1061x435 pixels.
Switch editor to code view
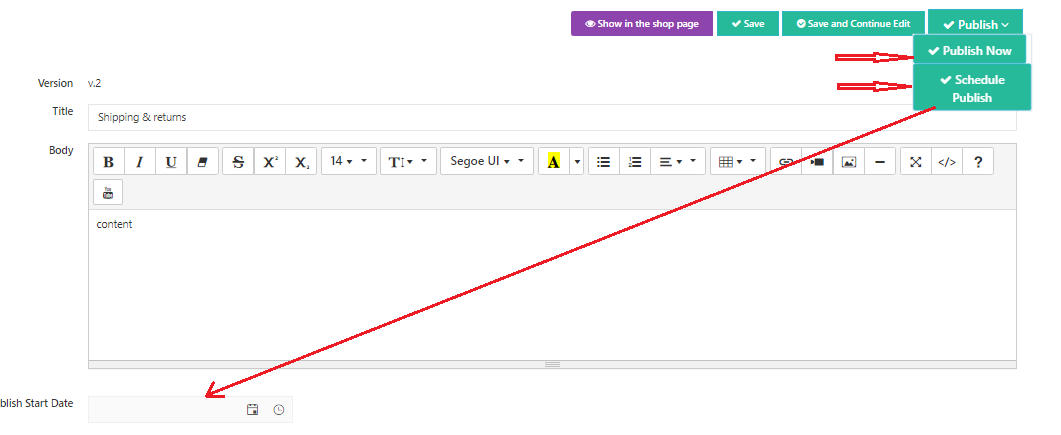click(x=946, y=162)
